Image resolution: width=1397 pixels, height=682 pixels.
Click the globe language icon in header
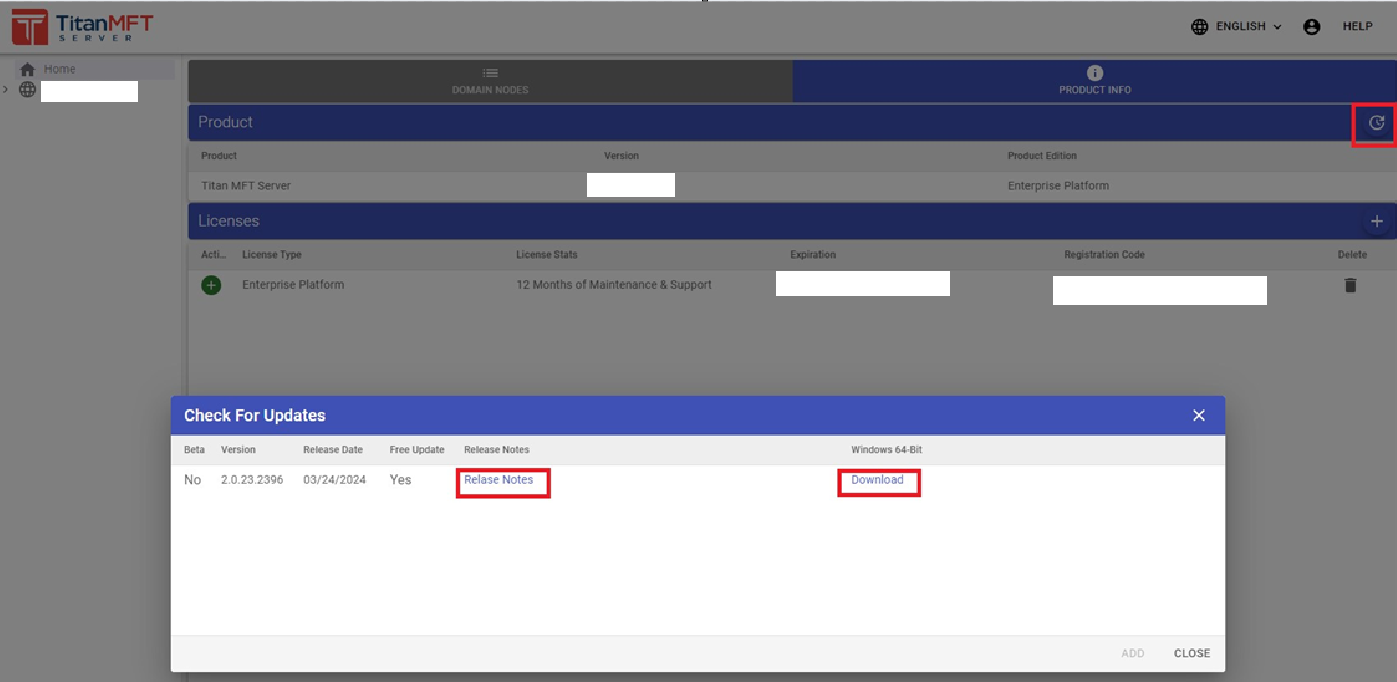[1200, 27]
